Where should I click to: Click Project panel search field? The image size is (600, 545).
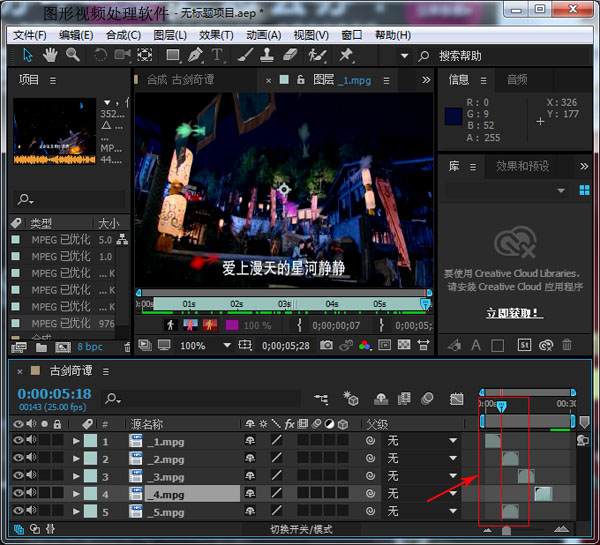(70, 199)
